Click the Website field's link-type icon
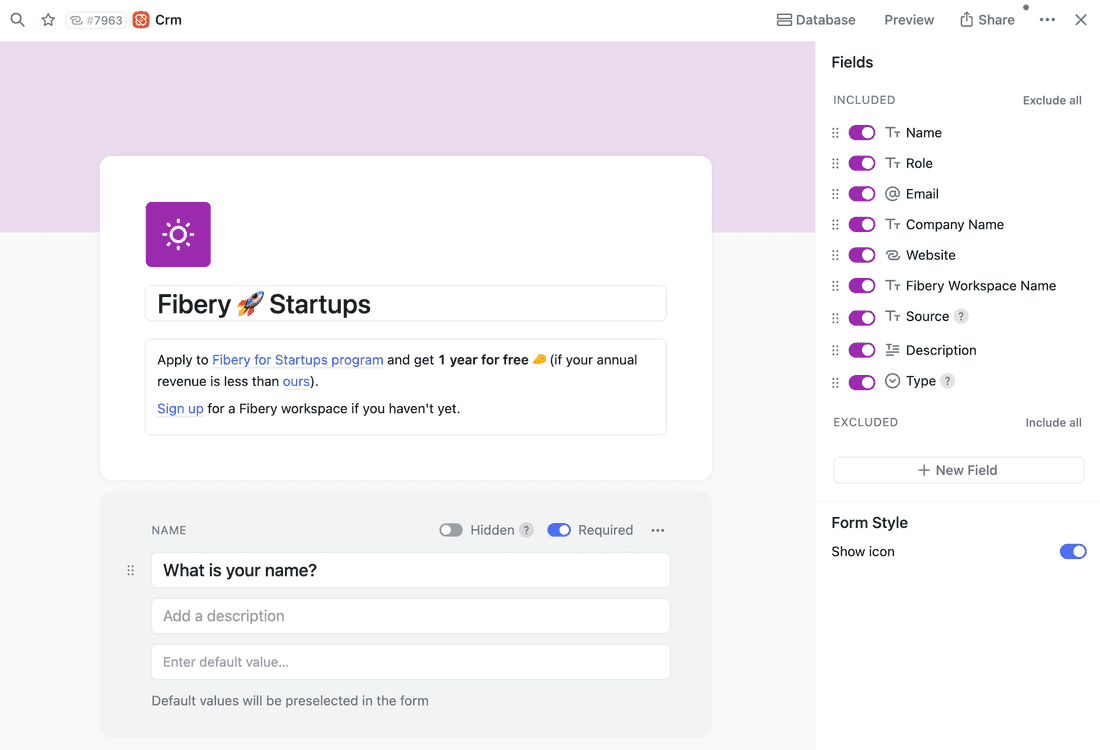 click(891, 255)
